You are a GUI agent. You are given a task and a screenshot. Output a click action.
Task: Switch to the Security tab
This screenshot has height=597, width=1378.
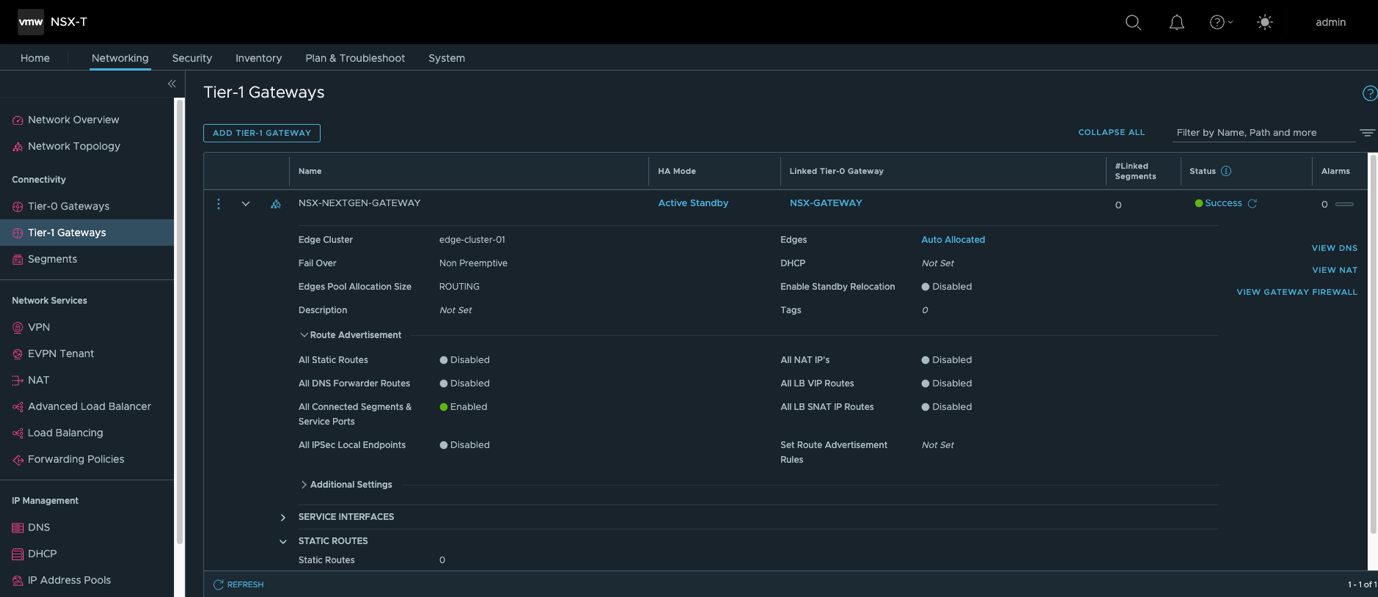192,58
